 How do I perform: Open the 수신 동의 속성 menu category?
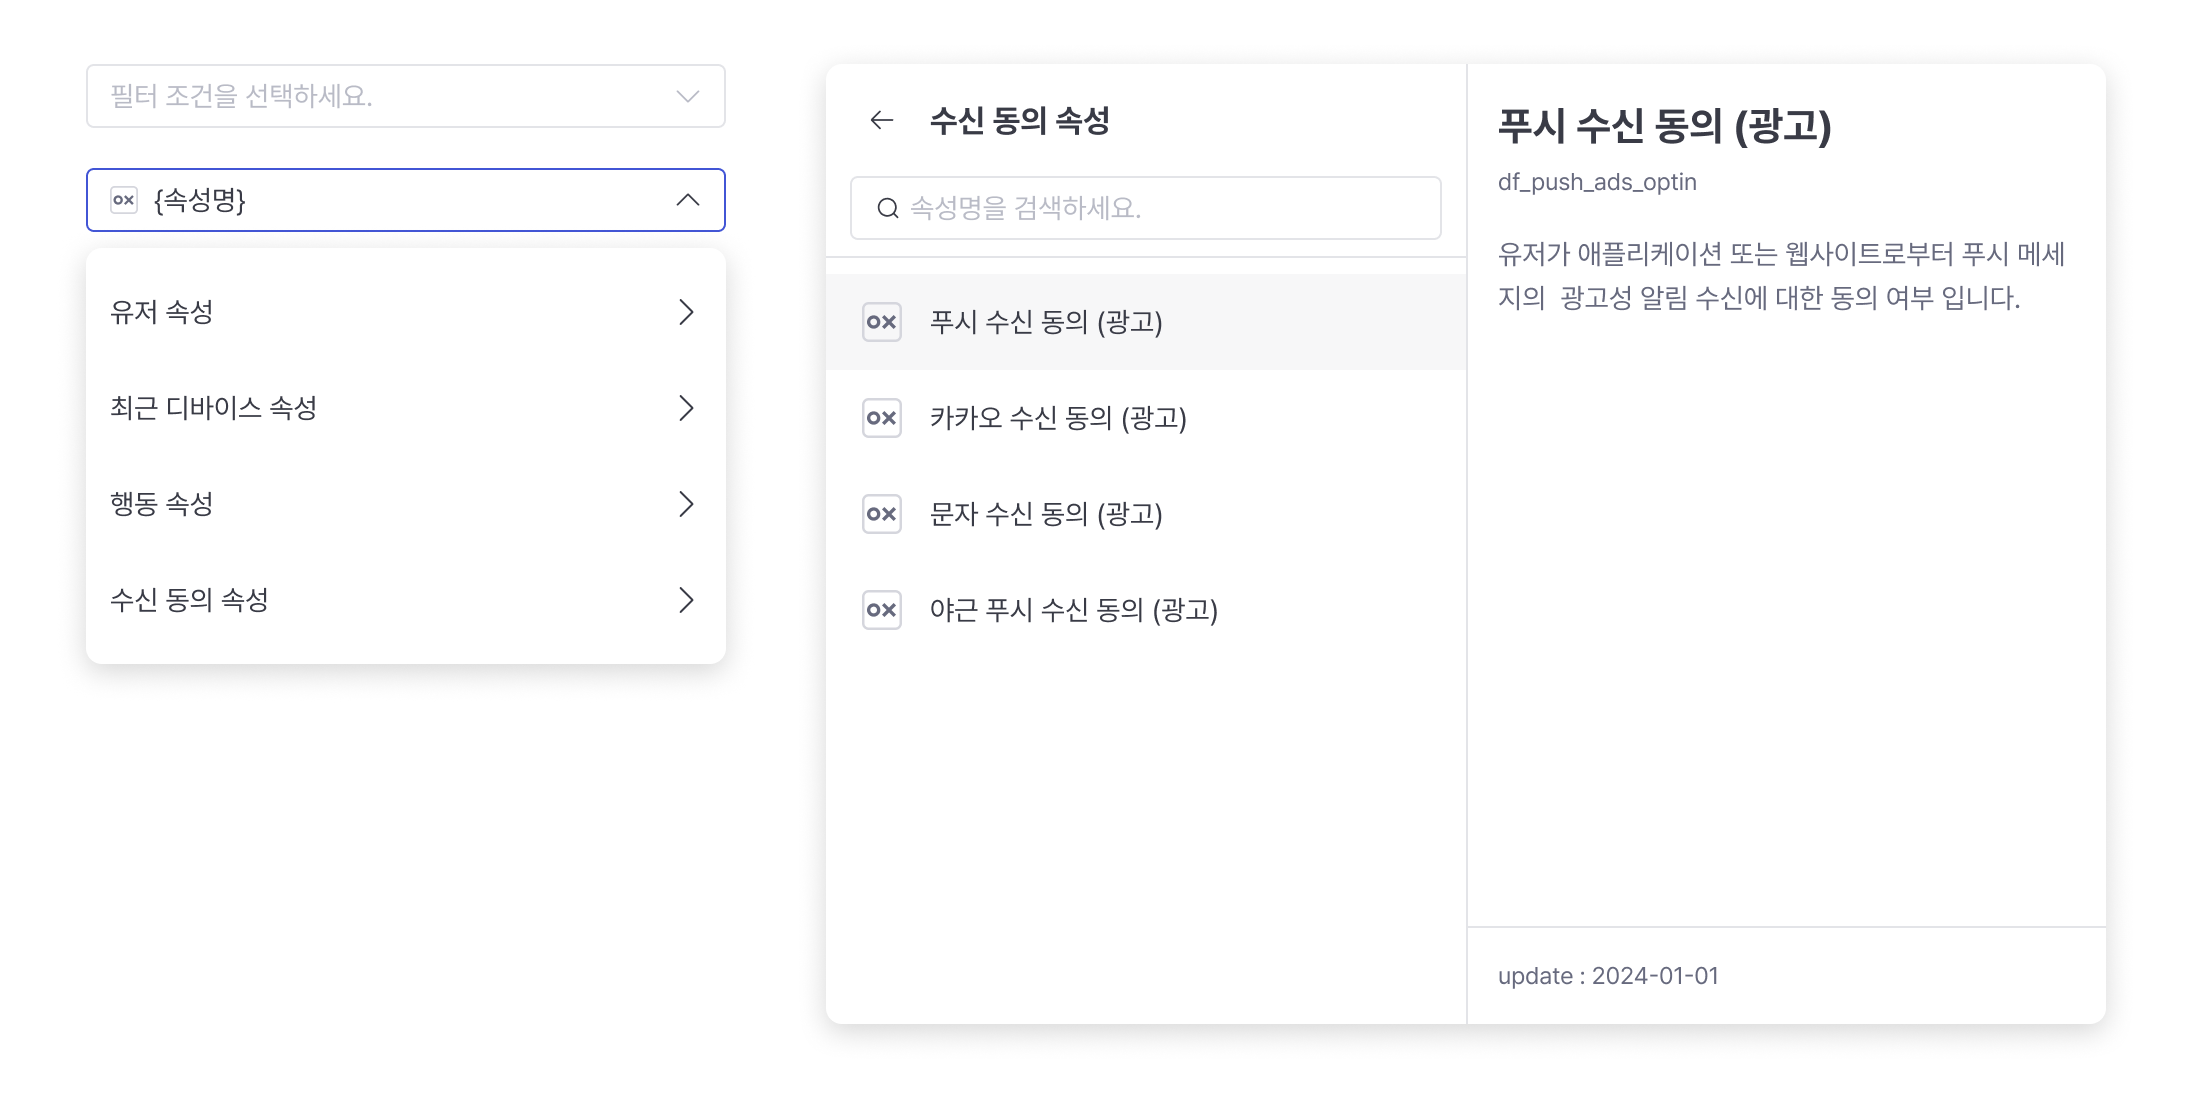click(x=406, y=600)
